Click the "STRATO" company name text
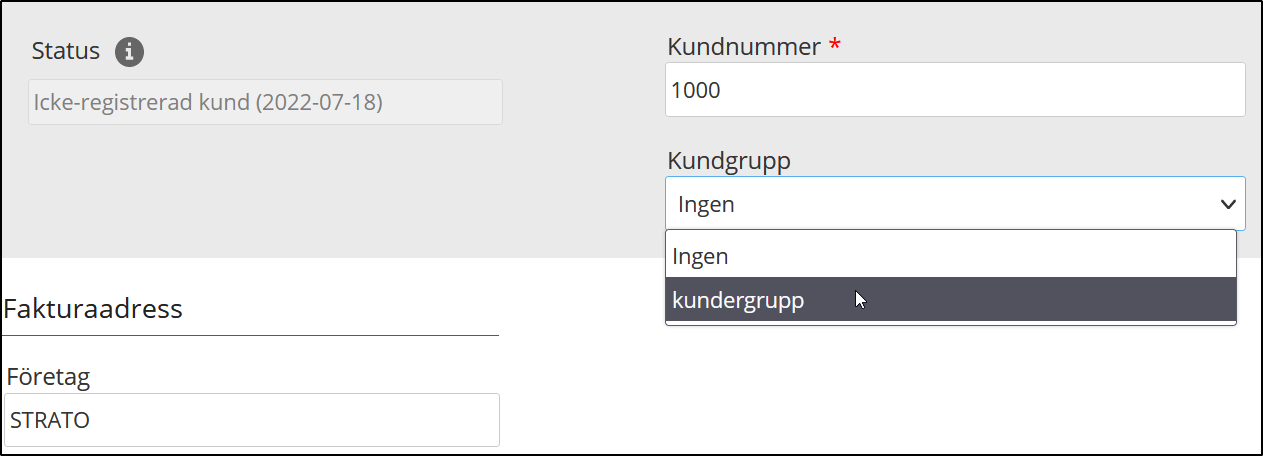The image size is (1263, 456). [x=50, y=420]
